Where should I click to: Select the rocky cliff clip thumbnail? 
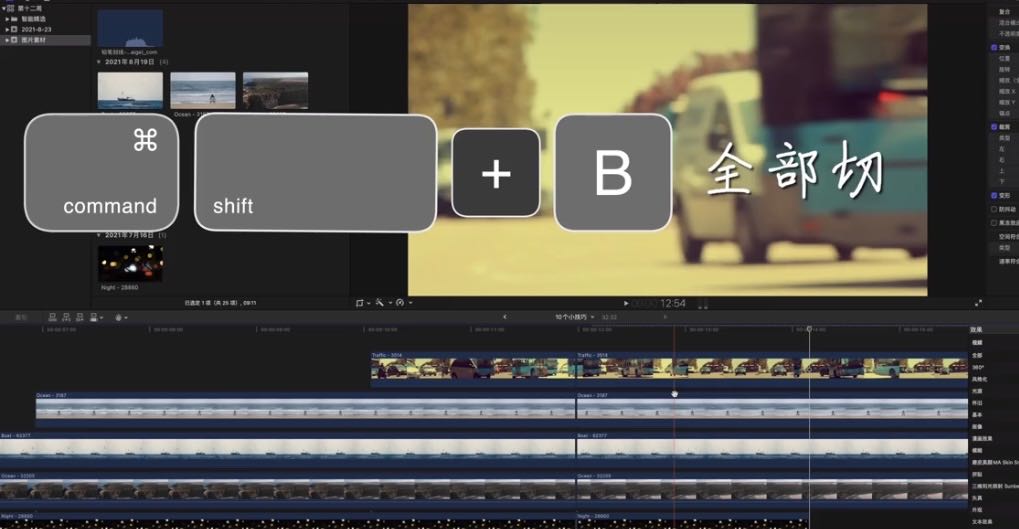276,90
